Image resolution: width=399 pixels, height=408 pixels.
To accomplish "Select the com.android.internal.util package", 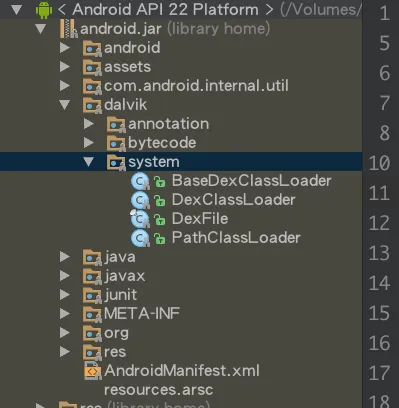I will point(196,86).
